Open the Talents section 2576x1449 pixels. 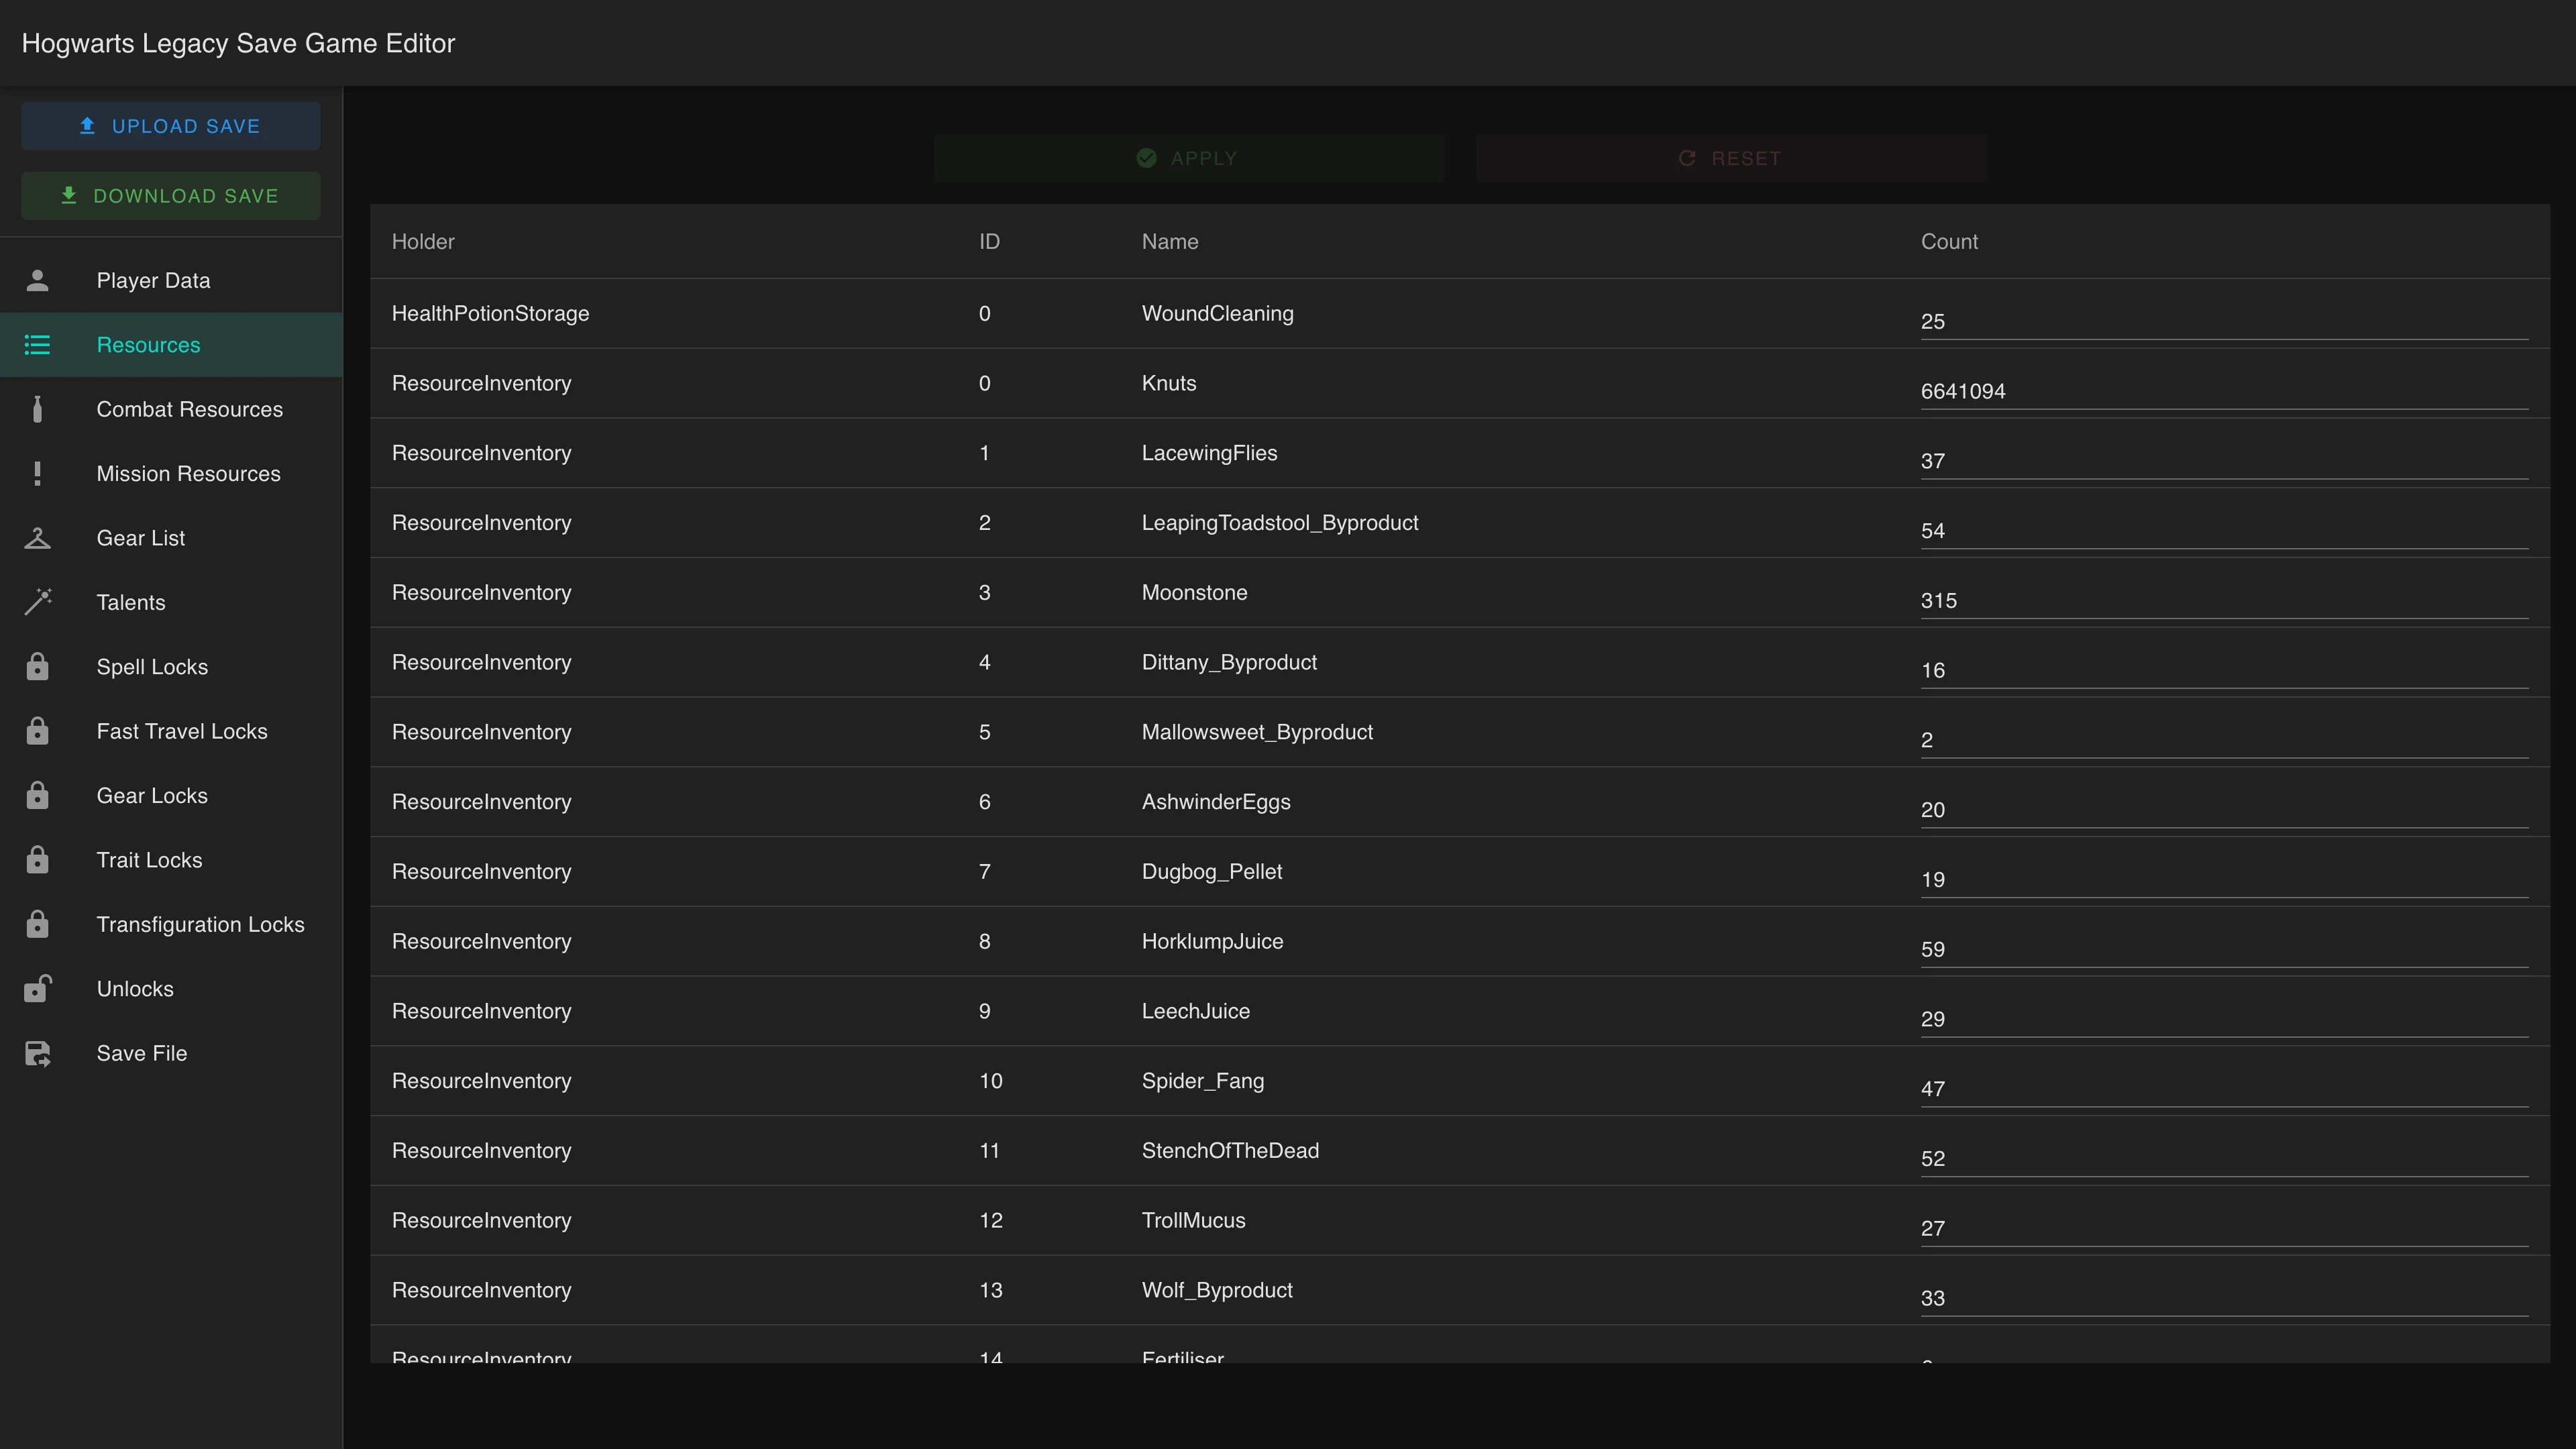171,603
